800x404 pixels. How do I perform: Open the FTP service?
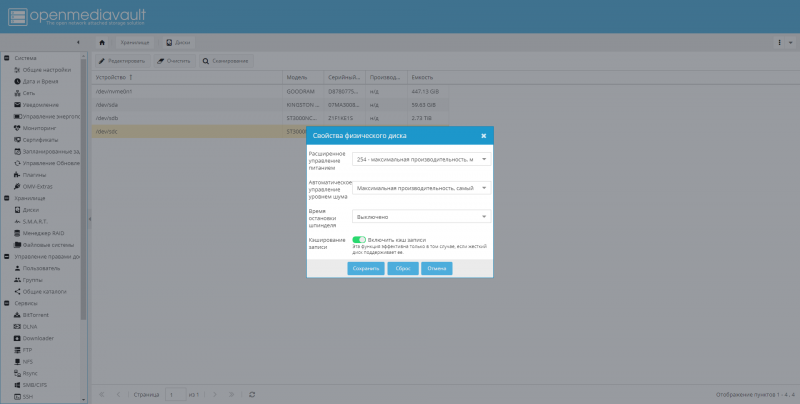pos(23,350)
